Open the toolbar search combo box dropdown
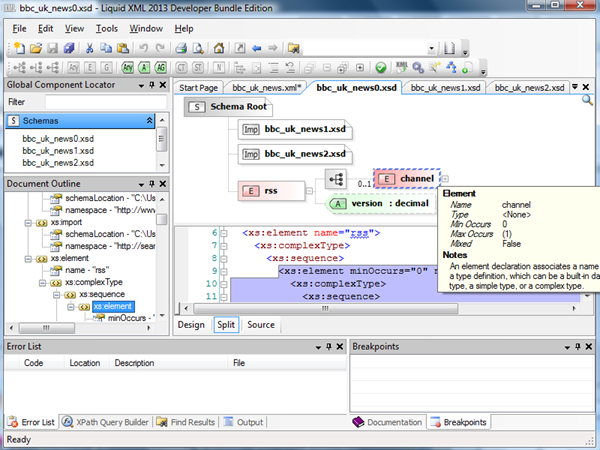Screen dimensions: 600x450 431,49
